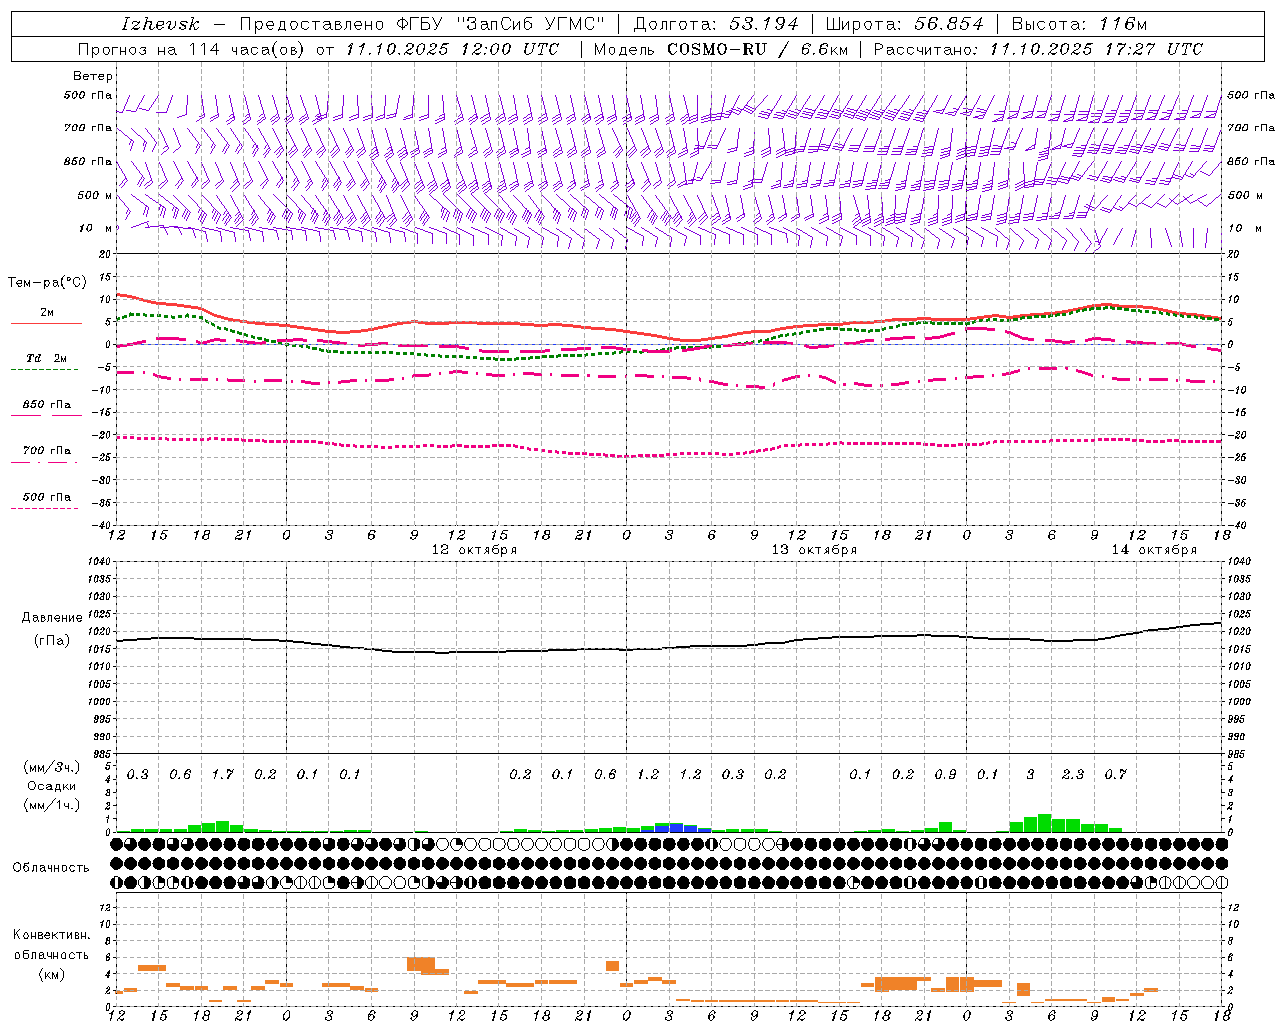Image resolution: width=1280 pixels, height=1024 pixels.
Task: Select the precipitation value 2.3
Action: (x=1072, y=774)
